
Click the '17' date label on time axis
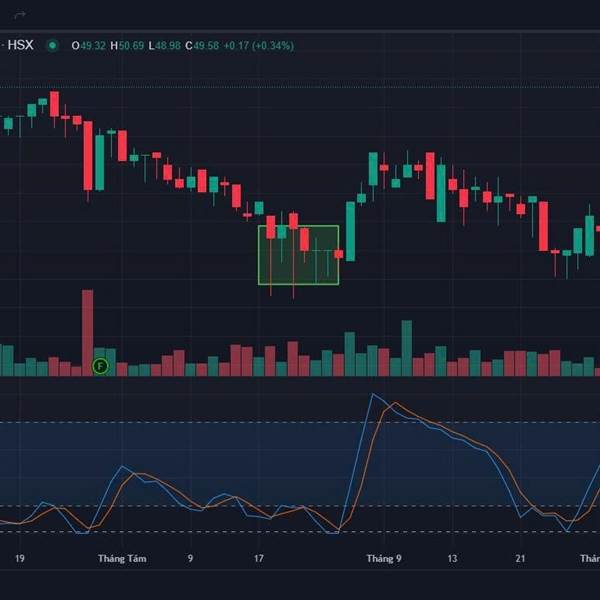click(x=259, y=558)
